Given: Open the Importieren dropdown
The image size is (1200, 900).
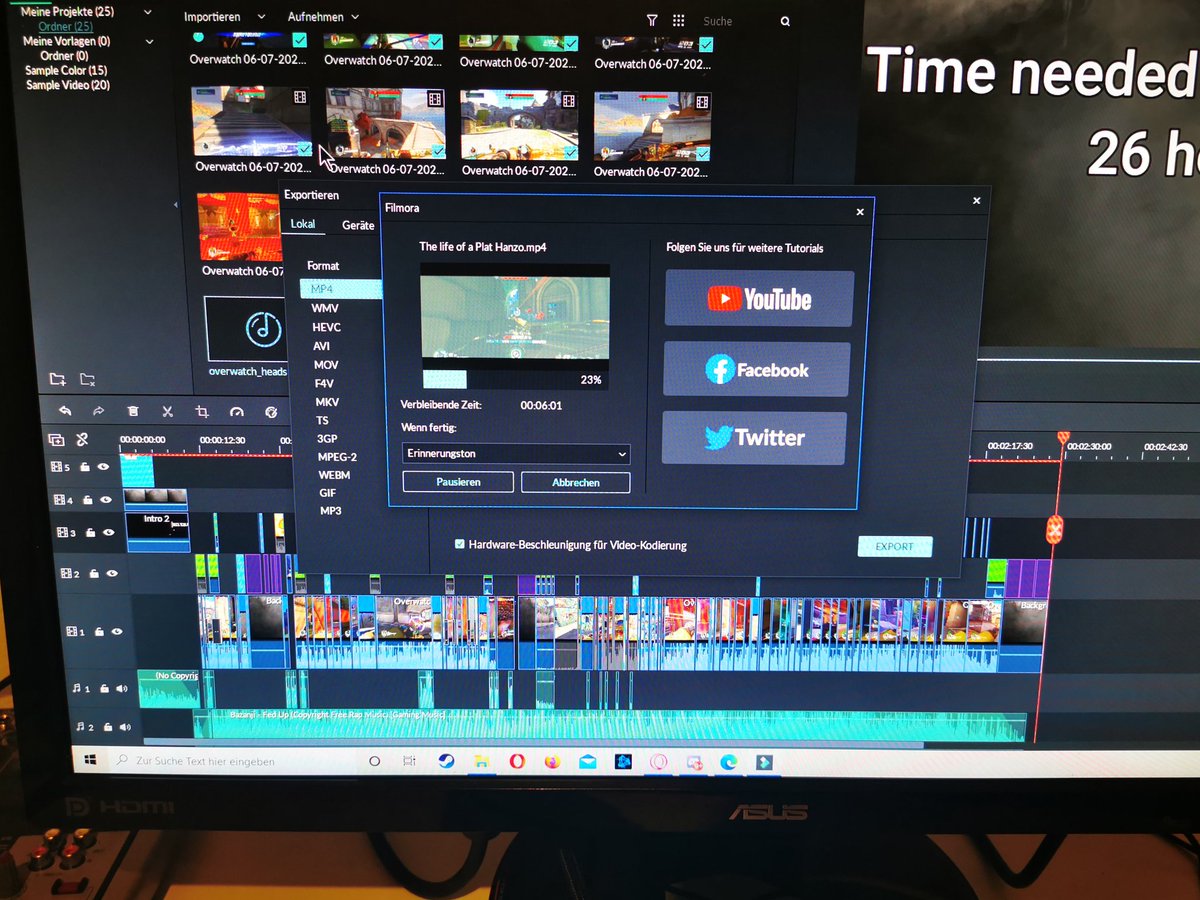Looking at the screenshot, I should (x=225, y=17).
